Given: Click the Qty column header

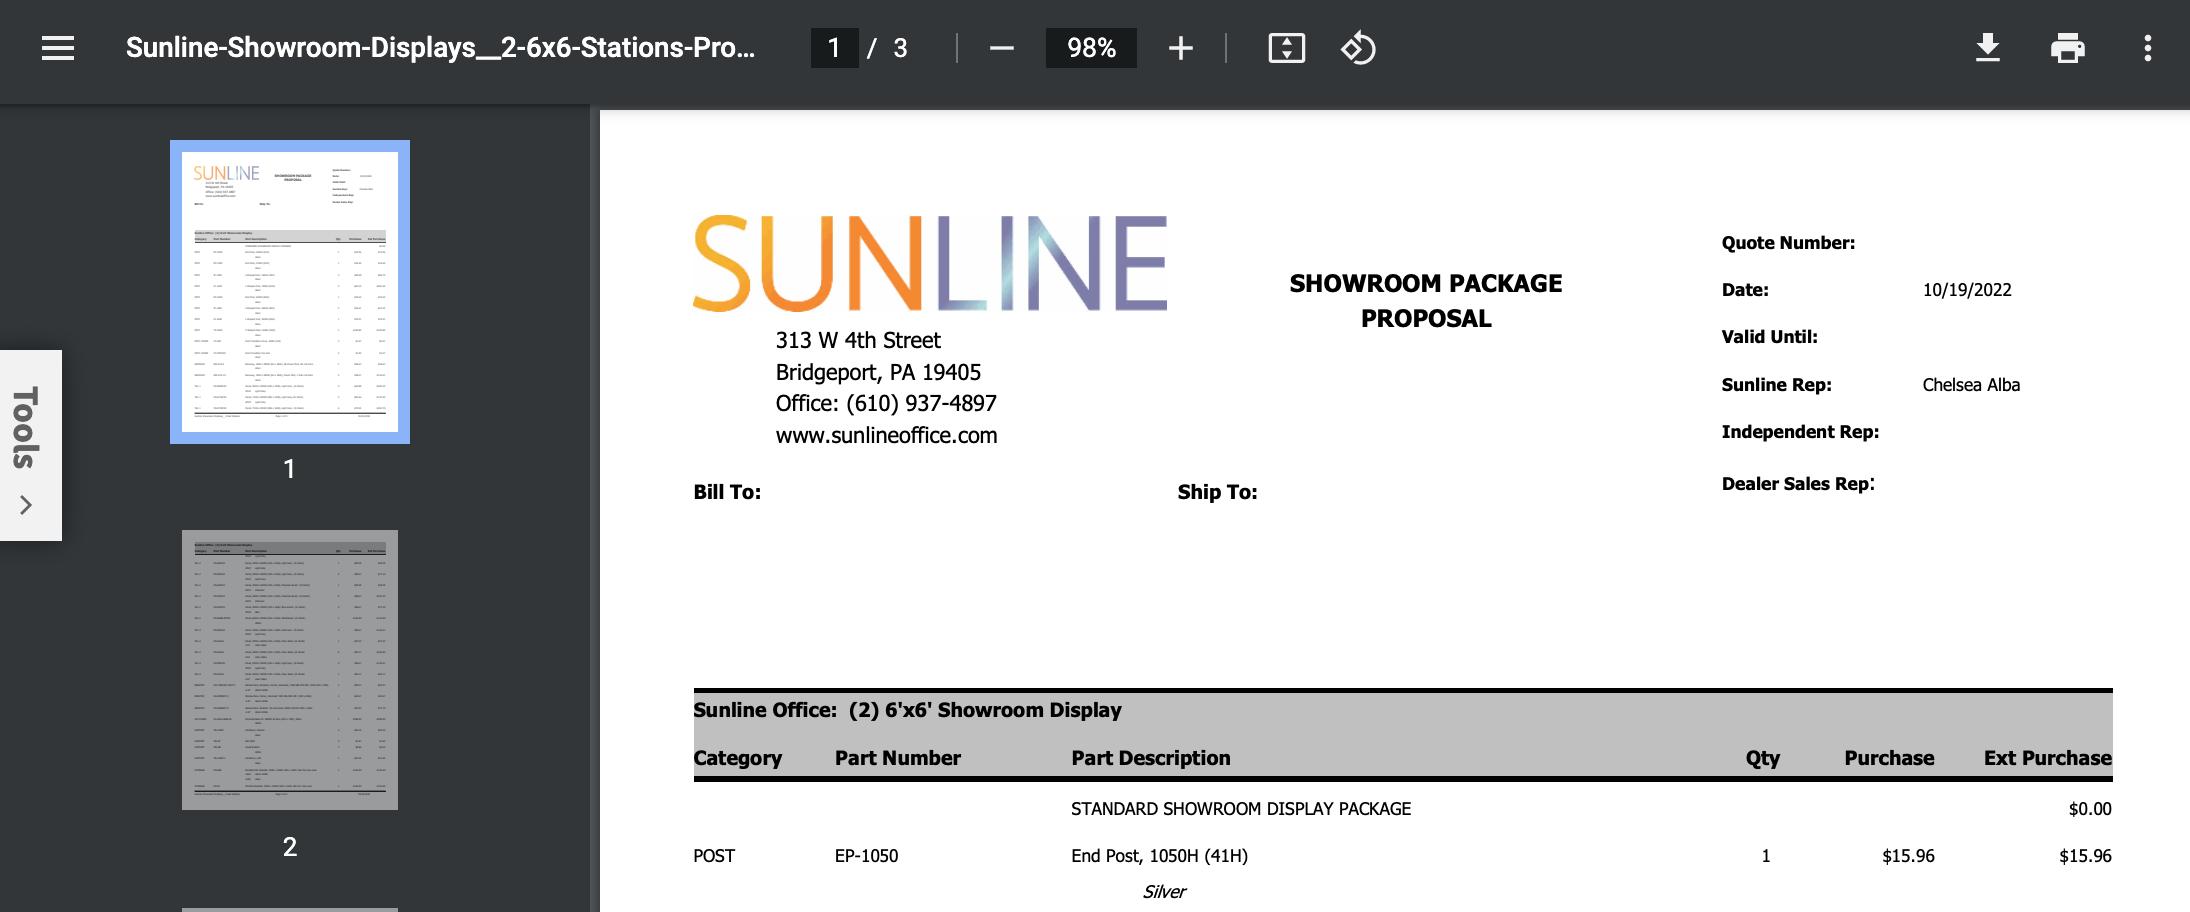Looking at the screenshot, I should [x=1762, y=759].
